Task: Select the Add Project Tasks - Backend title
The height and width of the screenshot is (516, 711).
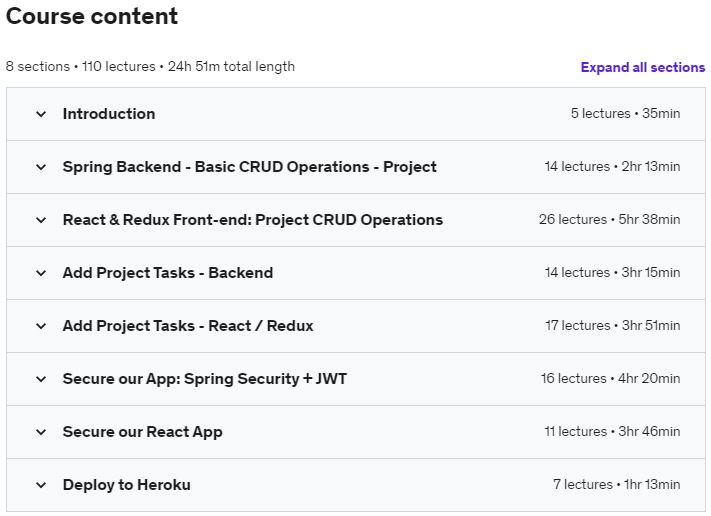Action: tap(167, 273)
